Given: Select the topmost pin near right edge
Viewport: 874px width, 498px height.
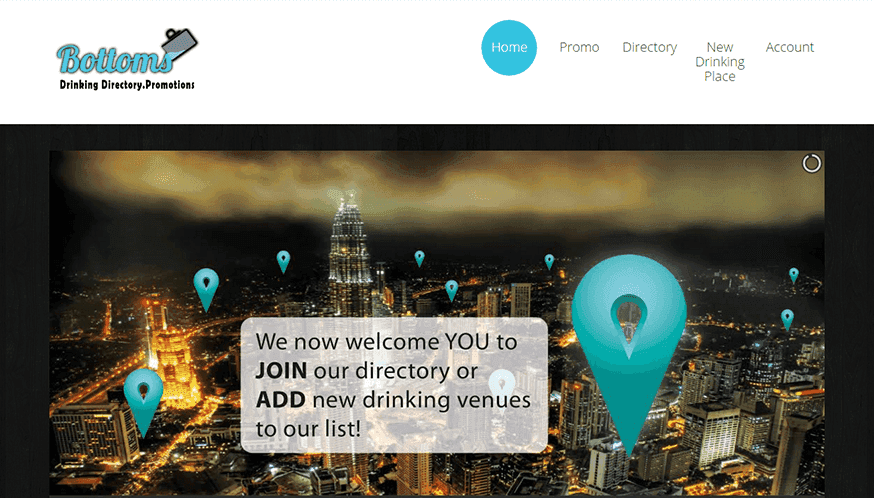Looking at the screenshot, I should click(x=794, y=275).
